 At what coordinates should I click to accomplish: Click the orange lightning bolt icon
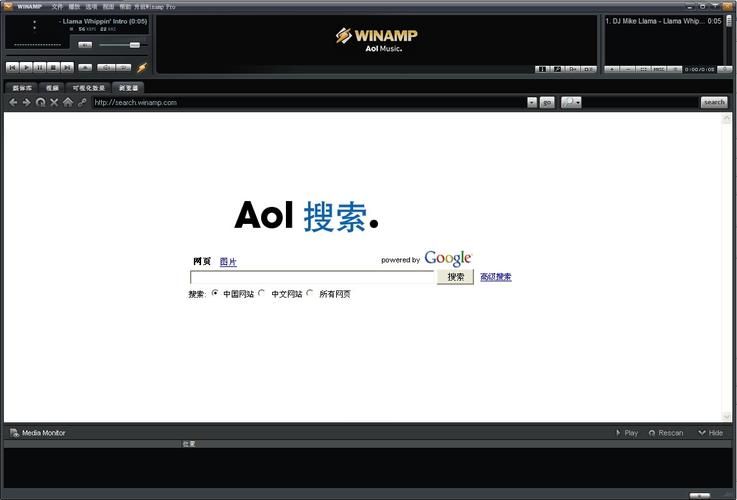pyautogui.click(x=142, y=68)
